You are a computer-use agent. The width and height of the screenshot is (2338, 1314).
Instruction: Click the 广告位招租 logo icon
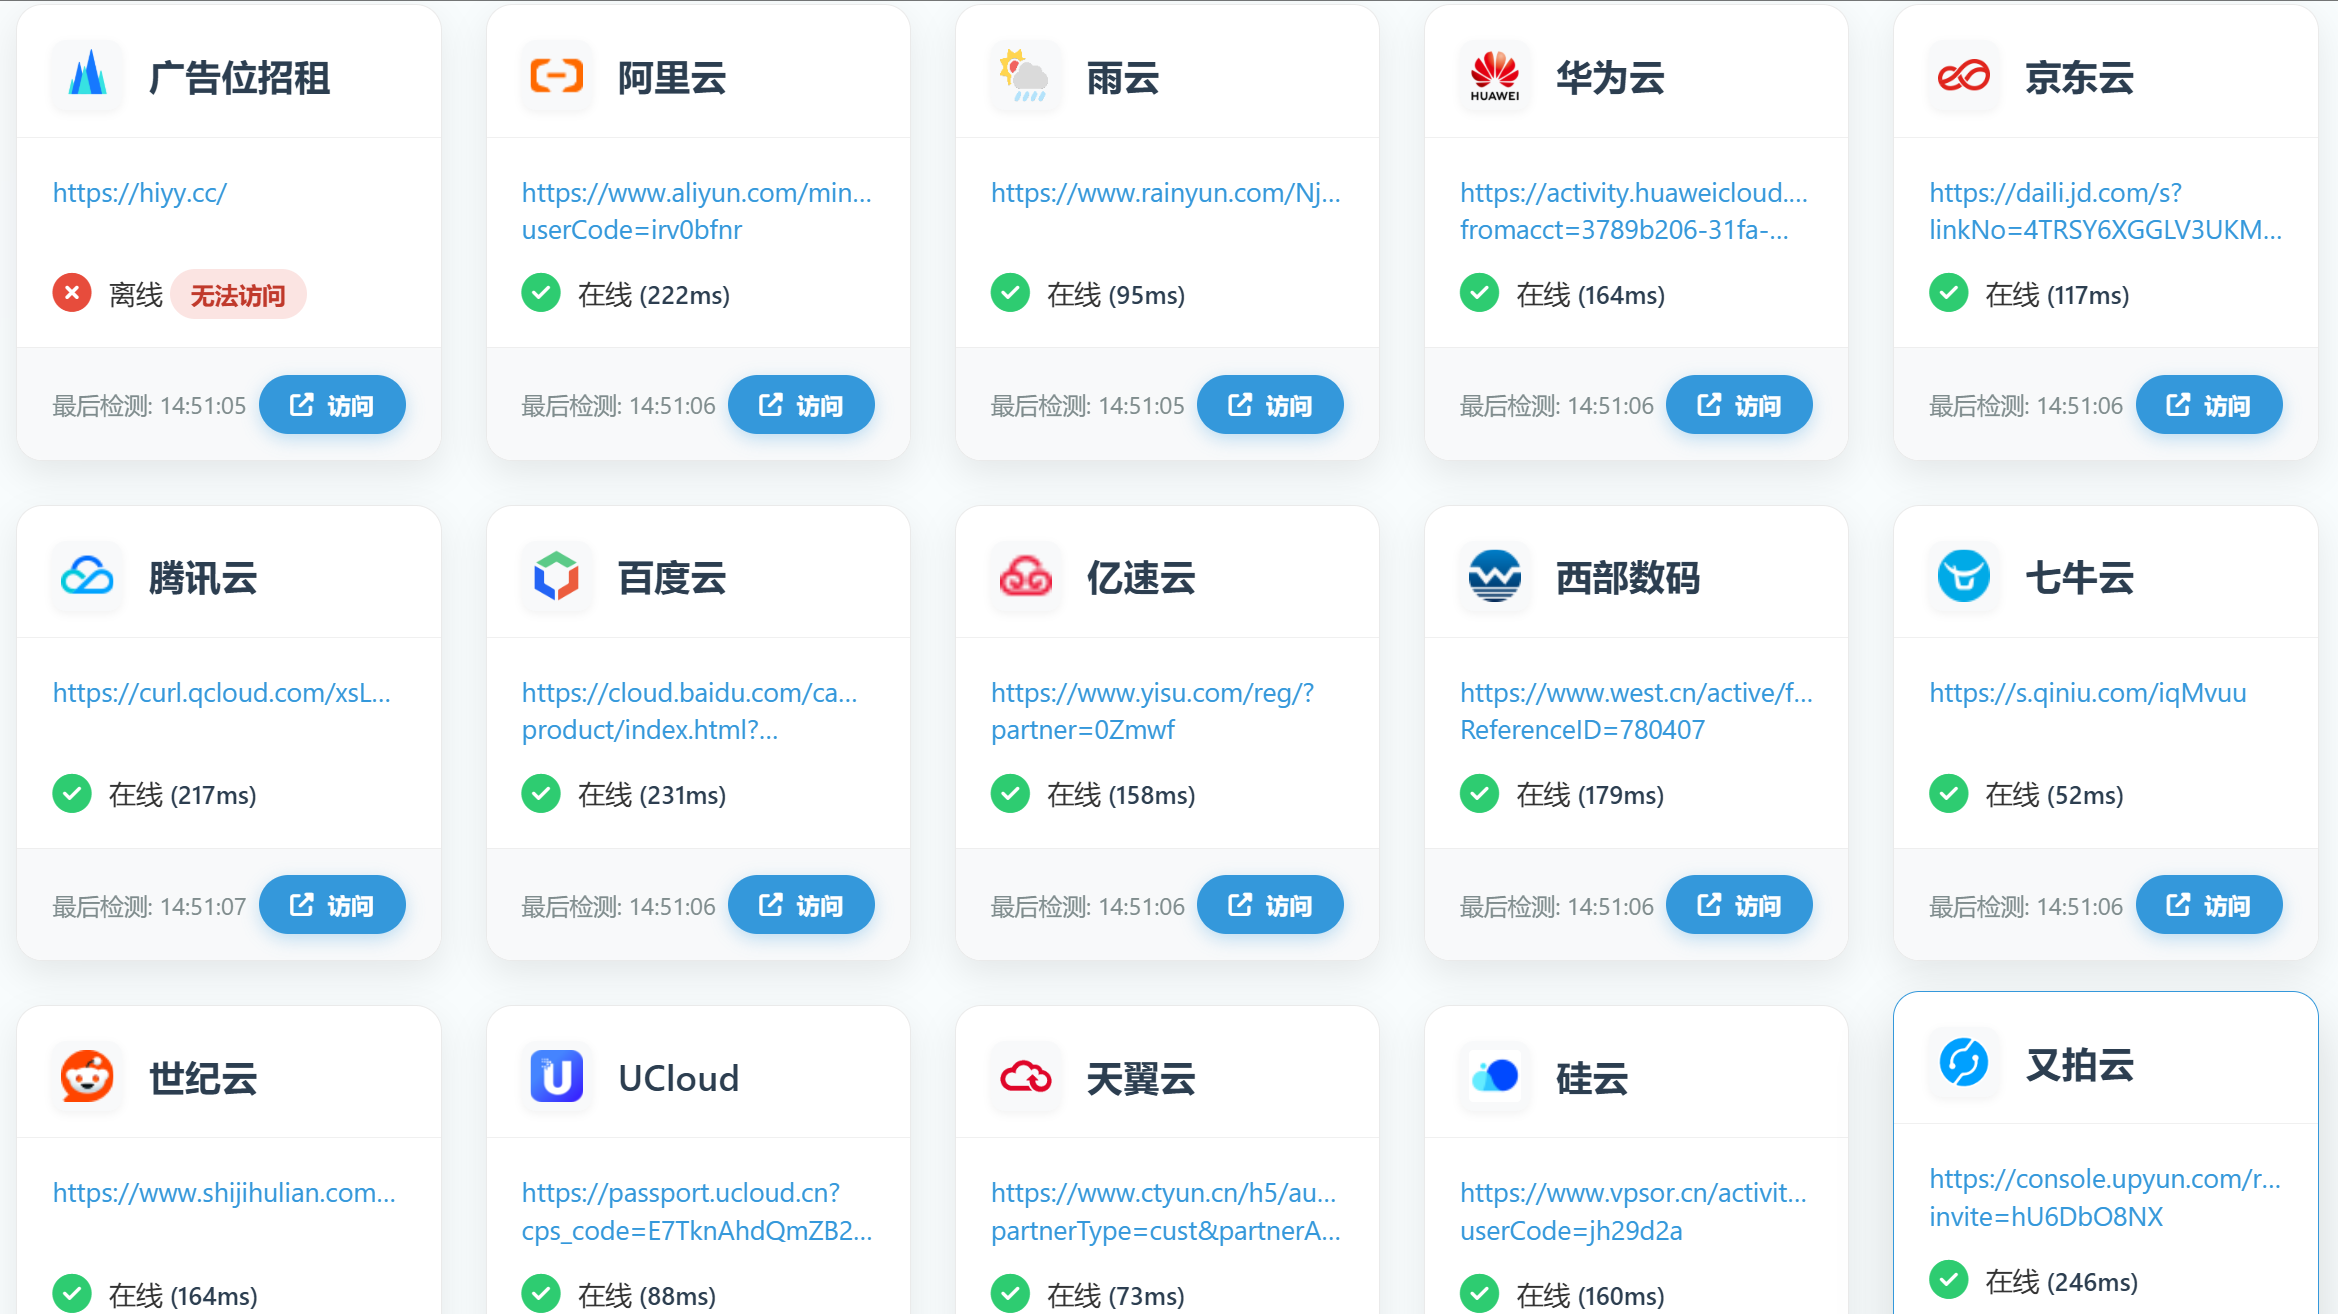[x=87, y=76]
